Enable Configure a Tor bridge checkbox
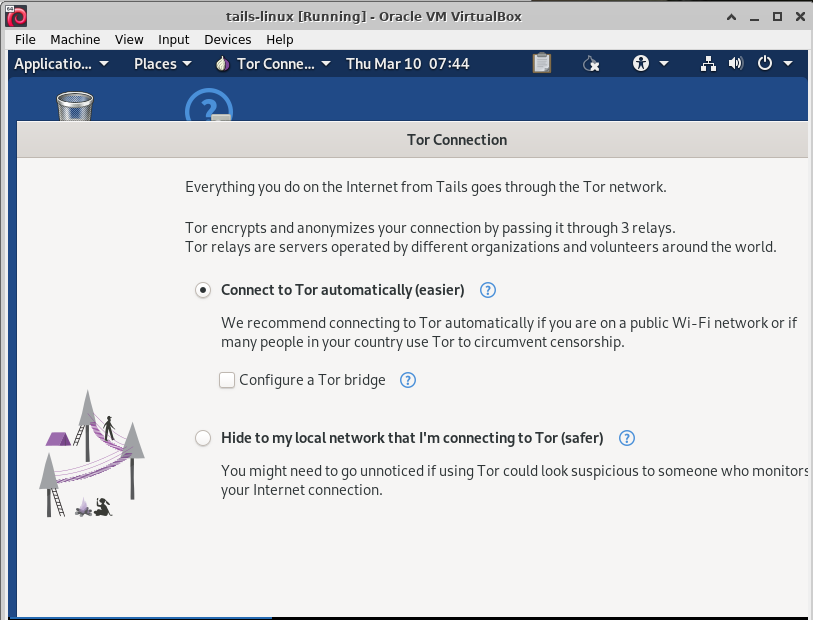Viewport: 813px width, 620px height. [227, 381]
